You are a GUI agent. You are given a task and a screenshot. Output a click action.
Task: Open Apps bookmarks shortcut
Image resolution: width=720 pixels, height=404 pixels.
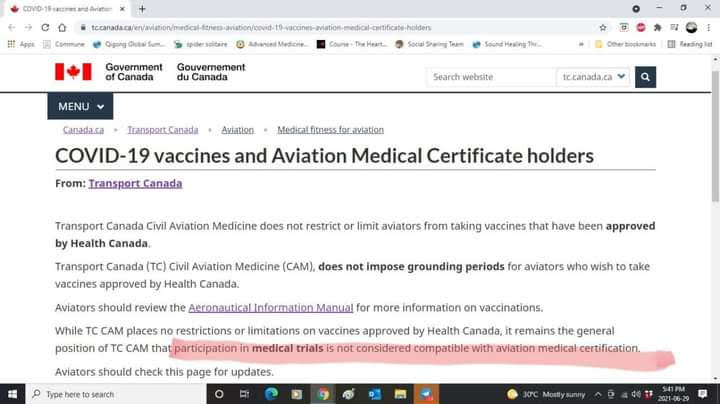tap(21, 44)
